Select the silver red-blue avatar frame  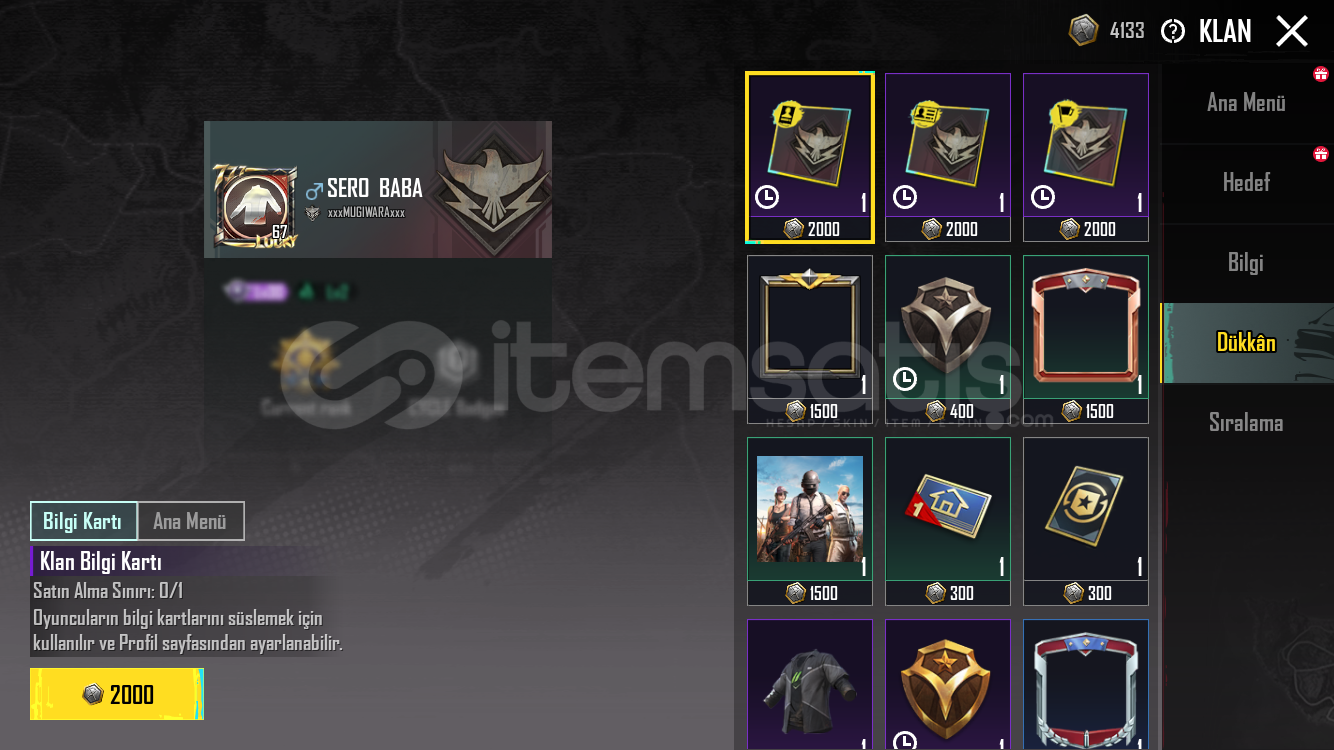point(1086,684)
